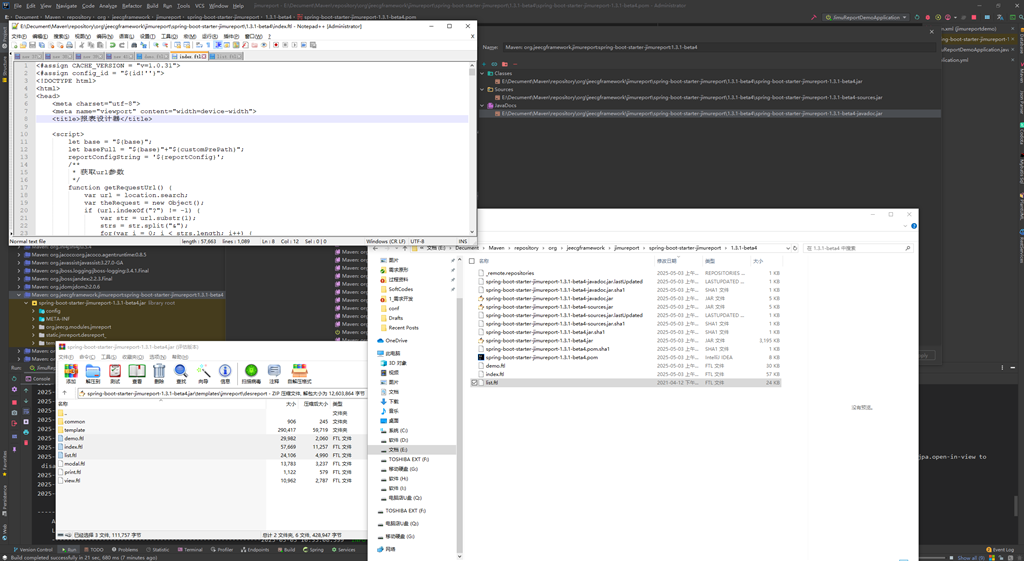This screenshot has height=561, width=1024.
Task: Click Notepad++ Record Macro icon
Action: (x=276, y=45)
